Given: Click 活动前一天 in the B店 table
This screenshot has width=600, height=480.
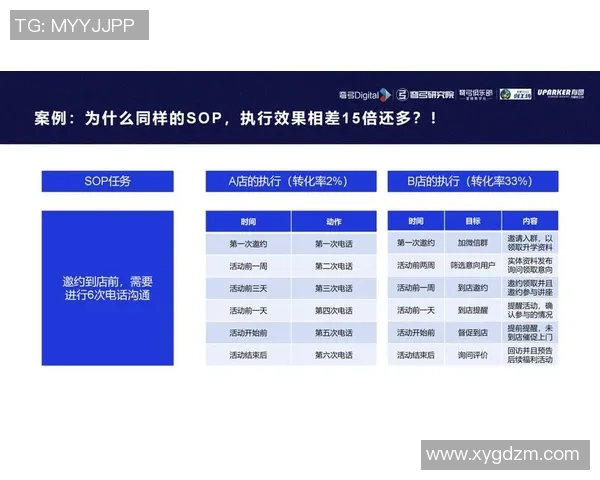Looking at the screenshot, I should [416, 310].
